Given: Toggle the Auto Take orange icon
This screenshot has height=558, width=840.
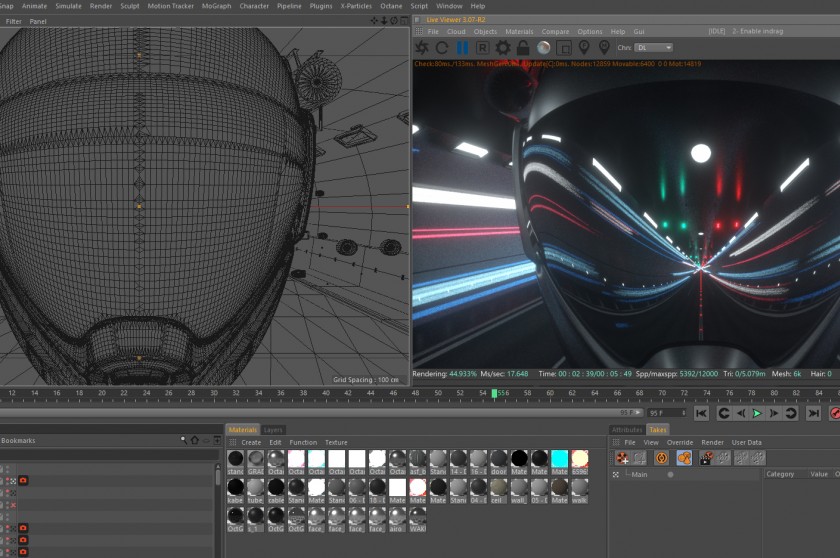Looking at the screenshot, I should 662,458.
